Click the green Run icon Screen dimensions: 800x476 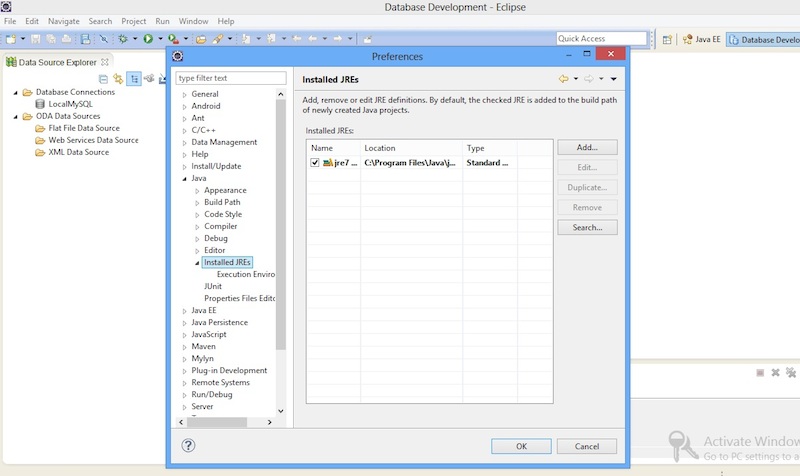point(148,39)
